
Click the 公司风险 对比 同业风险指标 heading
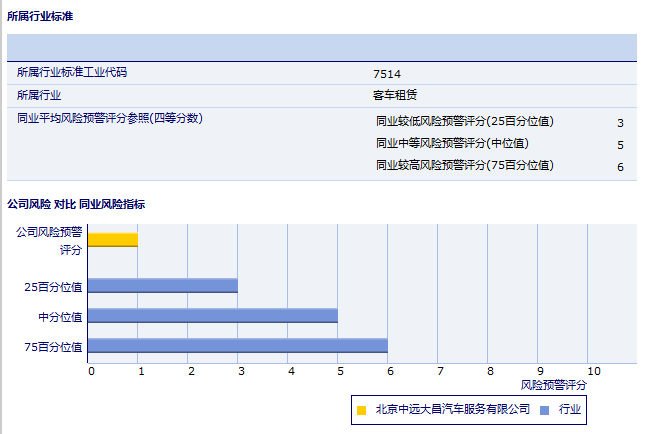76,204
